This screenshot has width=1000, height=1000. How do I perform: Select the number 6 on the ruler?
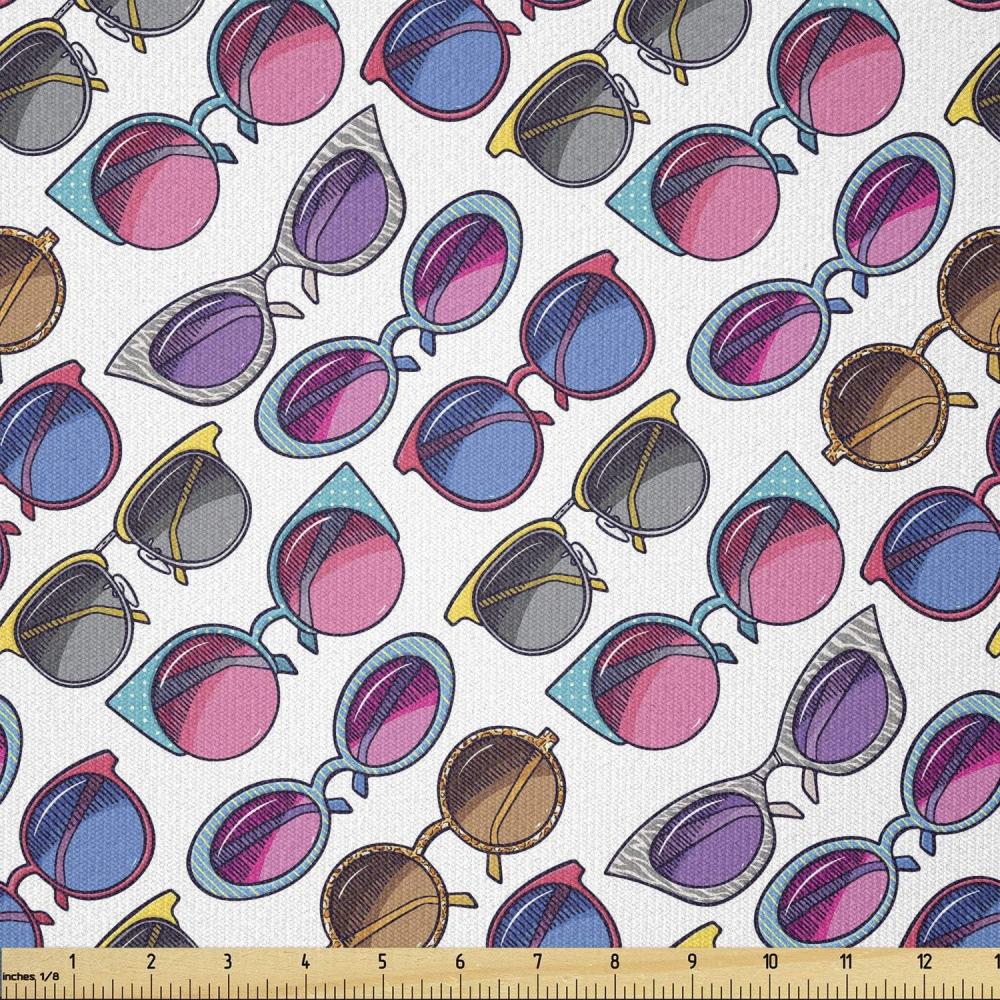[x=460, y=961]
